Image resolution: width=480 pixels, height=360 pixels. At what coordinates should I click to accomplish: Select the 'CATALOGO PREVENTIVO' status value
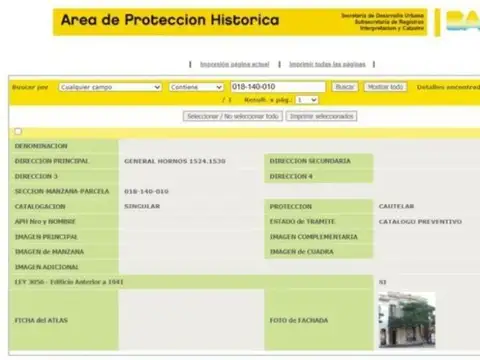420,221
